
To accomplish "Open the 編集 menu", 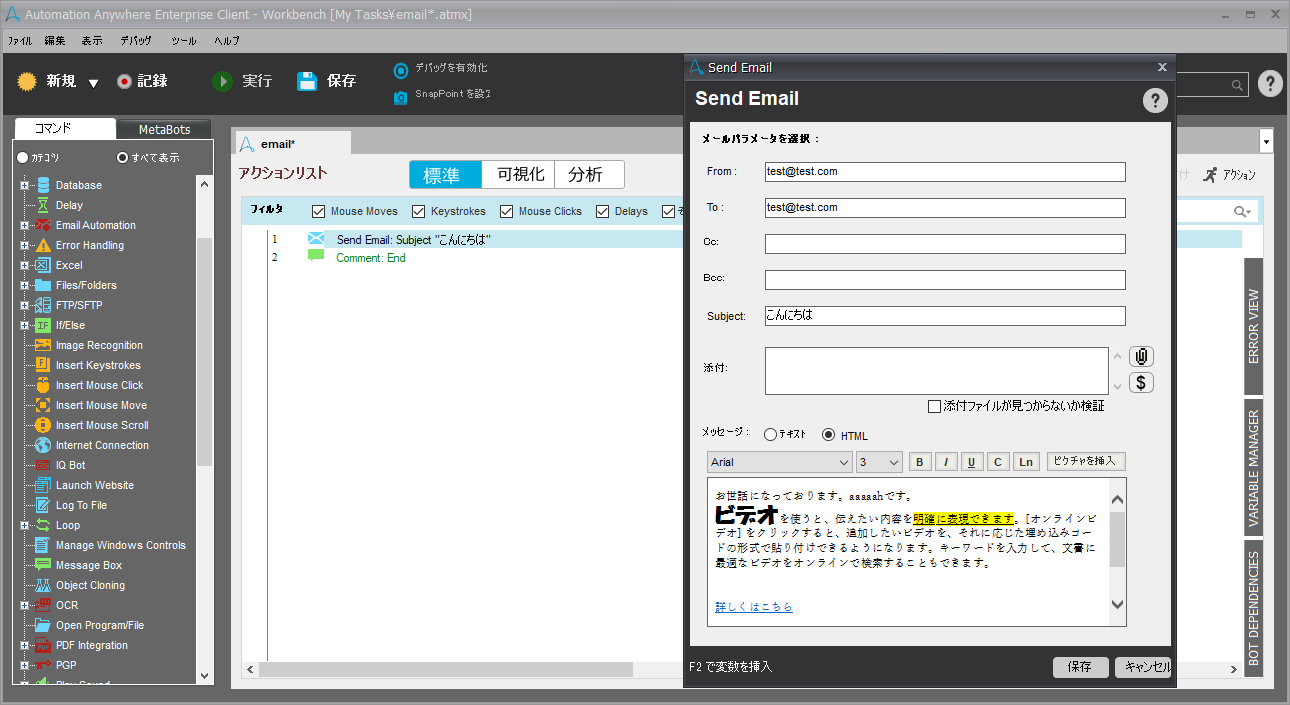I will pyautogui.click(x=55, y=41).
